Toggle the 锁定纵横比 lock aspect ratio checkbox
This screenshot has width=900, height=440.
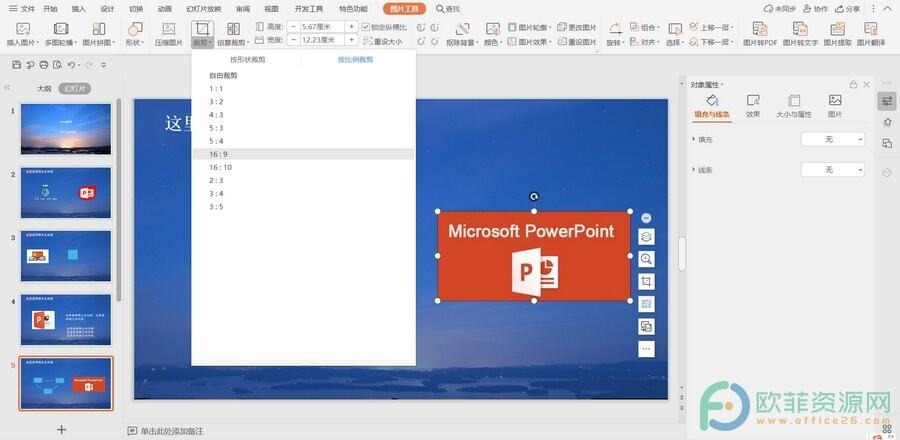tap(366, 27)
